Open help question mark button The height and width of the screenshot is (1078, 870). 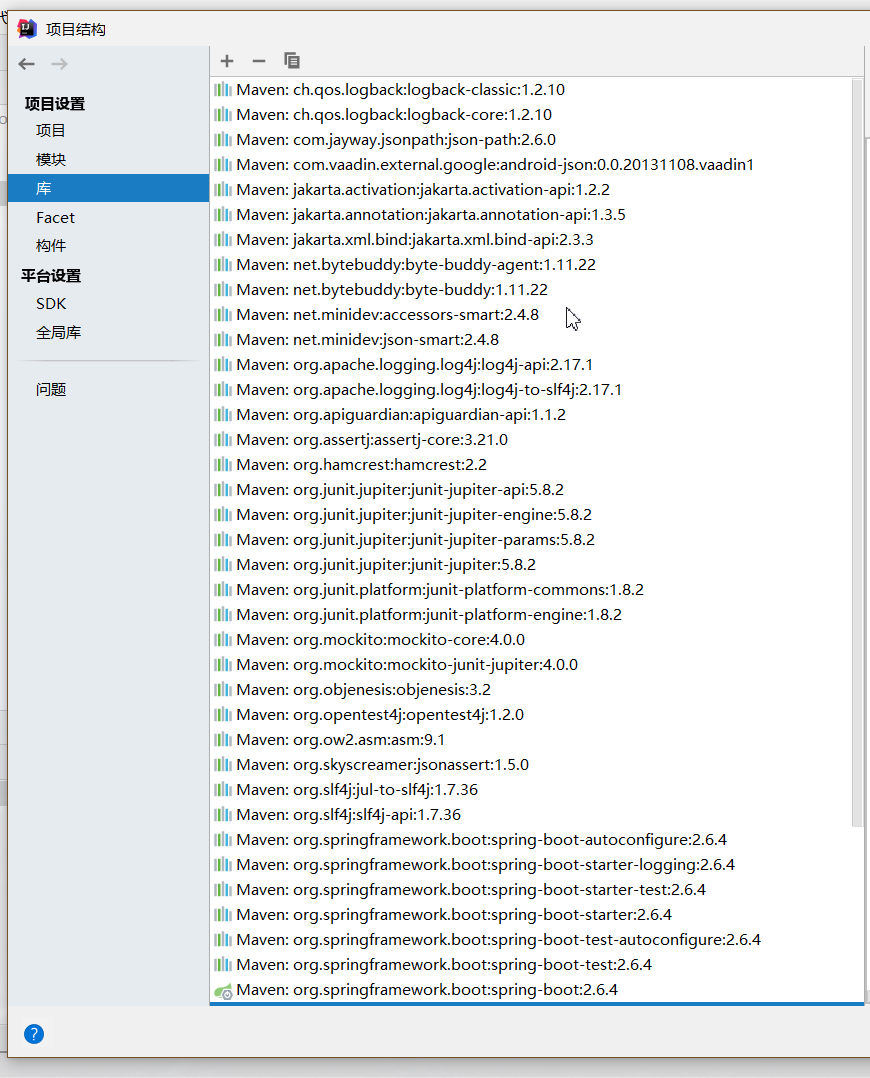pos(34,1034)
